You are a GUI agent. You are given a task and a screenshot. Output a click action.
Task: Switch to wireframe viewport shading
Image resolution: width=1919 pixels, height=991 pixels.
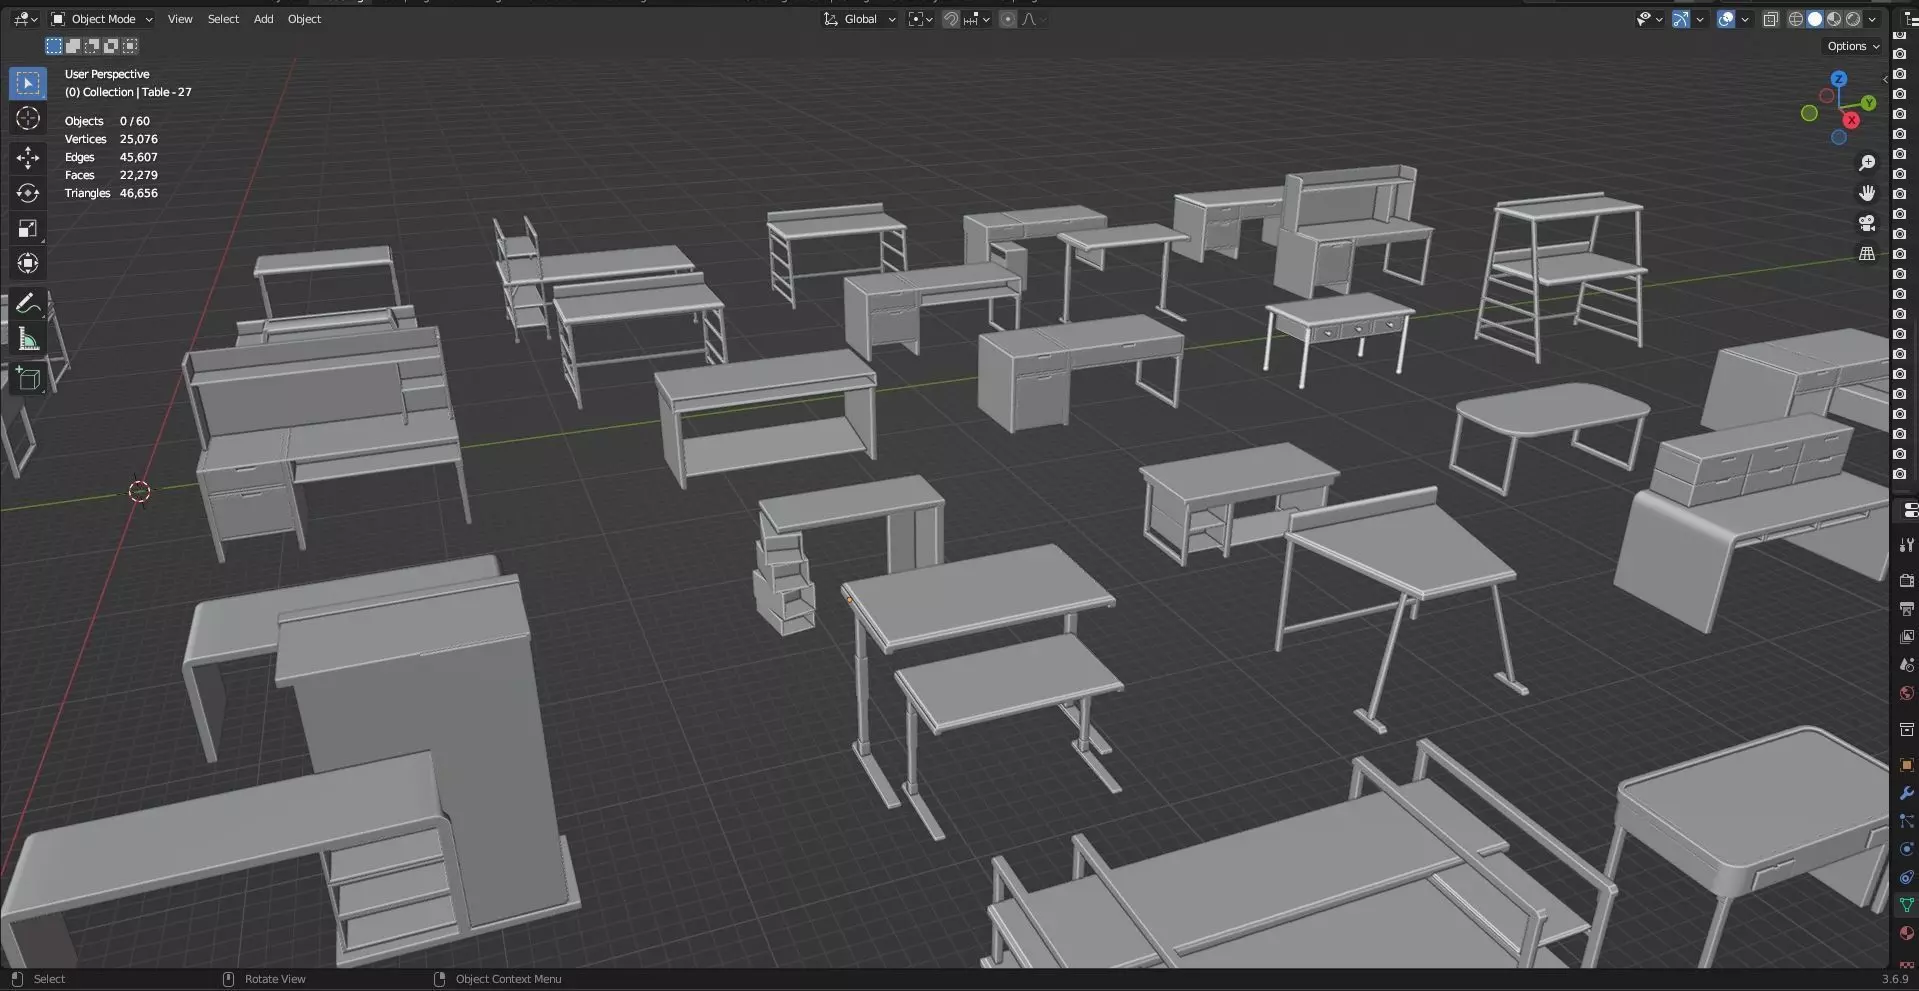[x=1796, y=19]
